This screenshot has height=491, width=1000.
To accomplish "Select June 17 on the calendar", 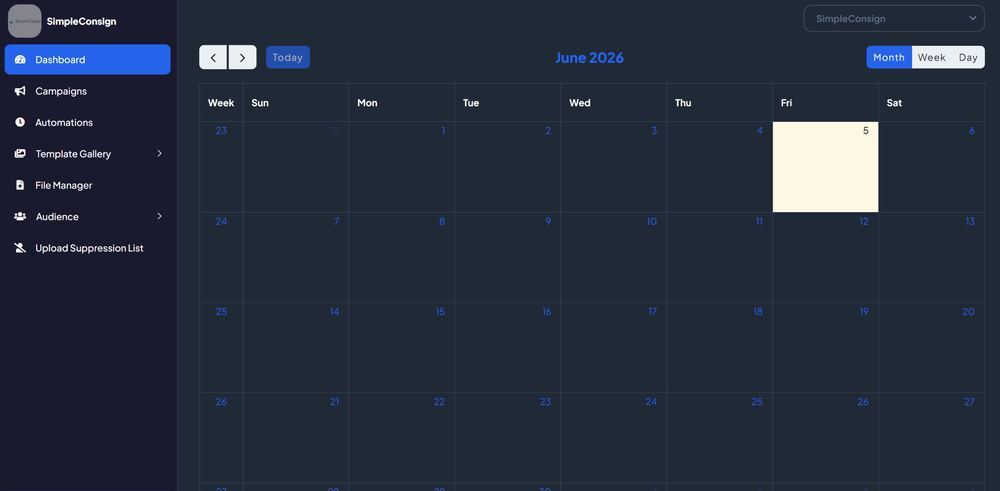I will (x=614, y=348).
